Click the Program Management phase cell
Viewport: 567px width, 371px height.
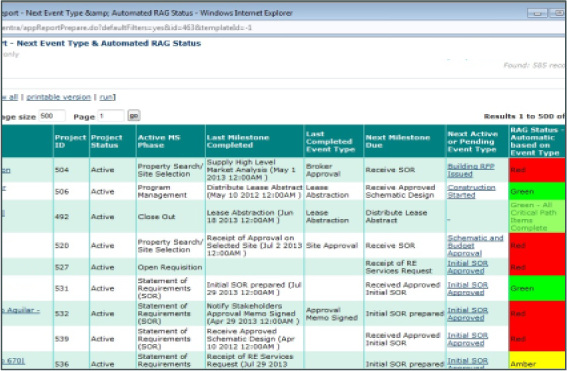(x=170, y=191)
